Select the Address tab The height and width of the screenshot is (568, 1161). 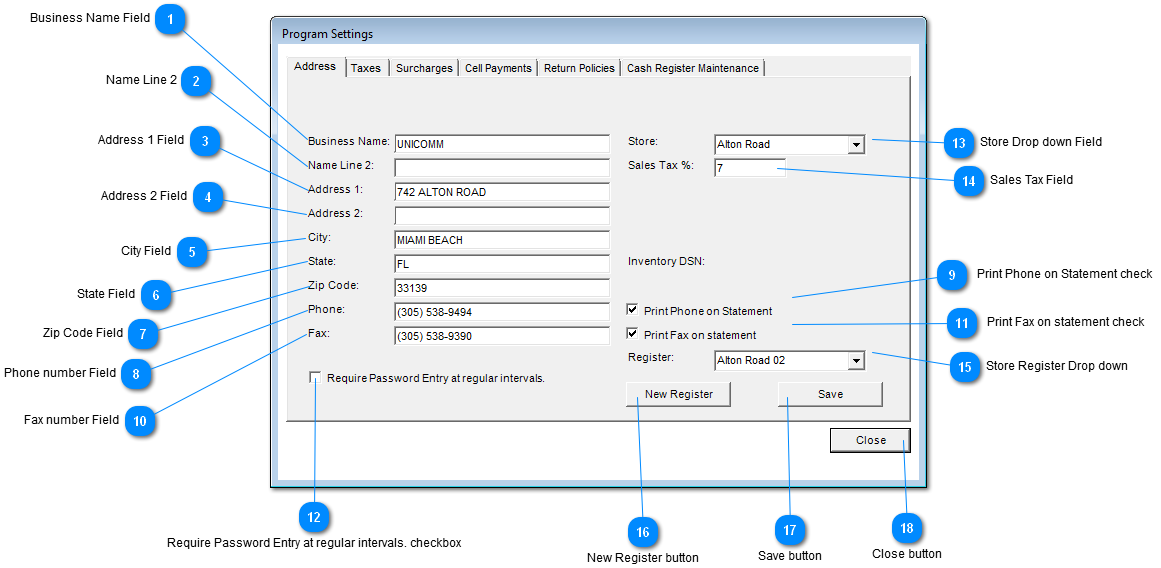(x=315, y=67)
